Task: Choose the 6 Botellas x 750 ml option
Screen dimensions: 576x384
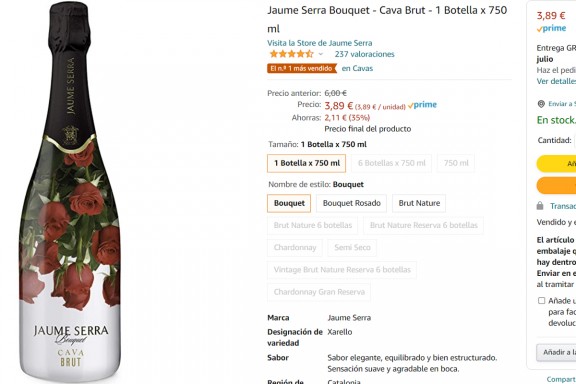Action: 392,163
